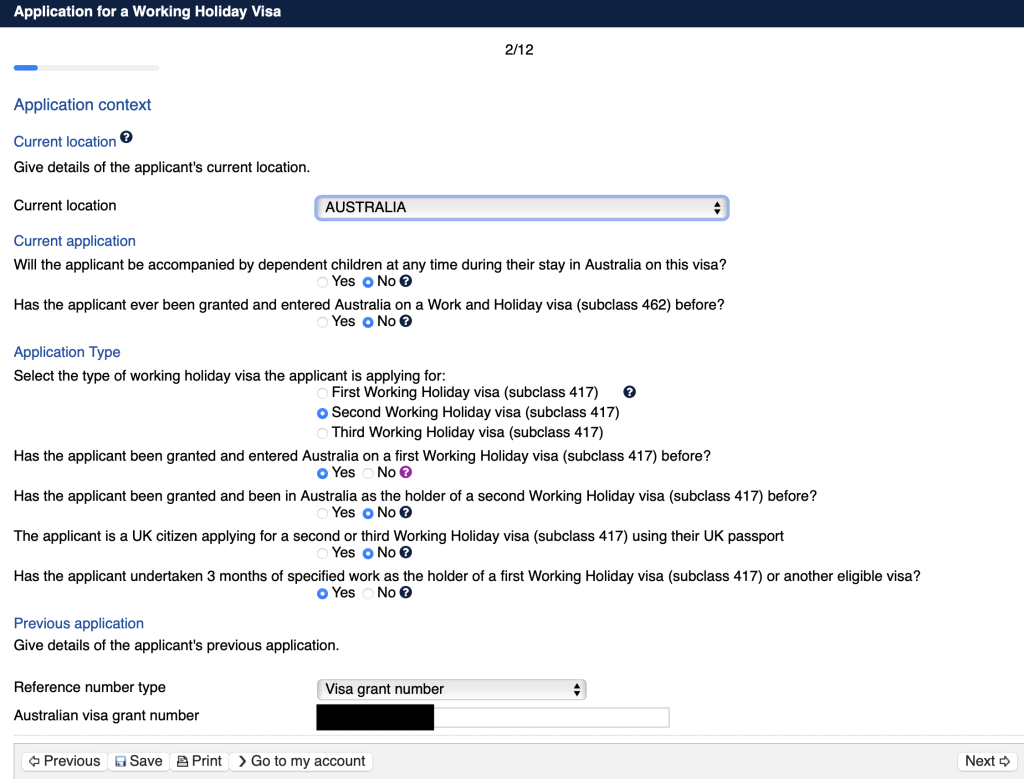Viewport: 1024px width, 779px height.
Task: Click help icon for second visa holder question
Action: (406, 512)
